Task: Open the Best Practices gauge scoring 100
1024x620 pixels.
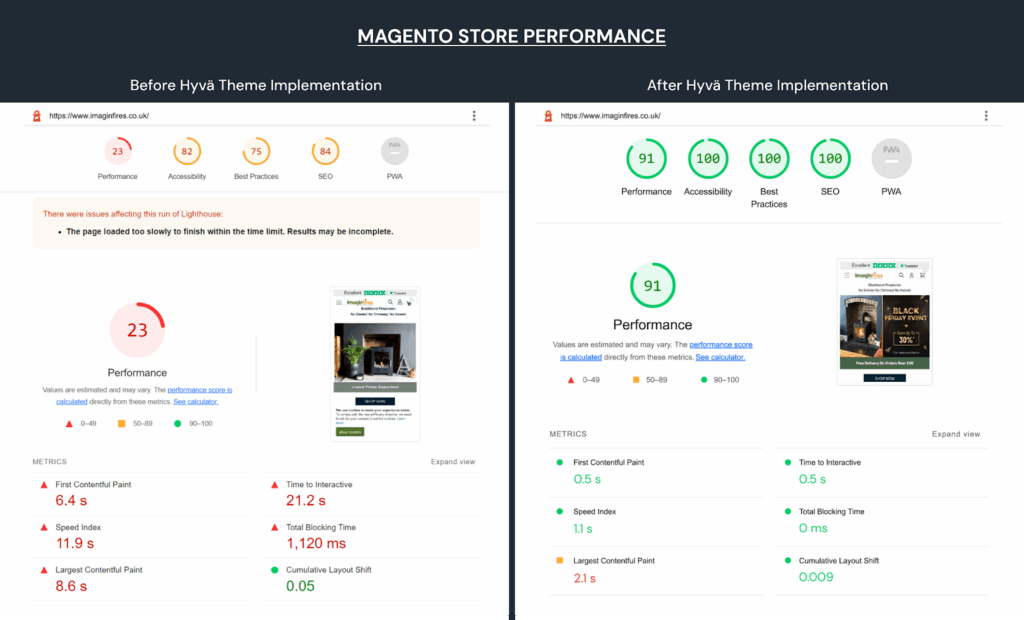Action: (769, 159)
